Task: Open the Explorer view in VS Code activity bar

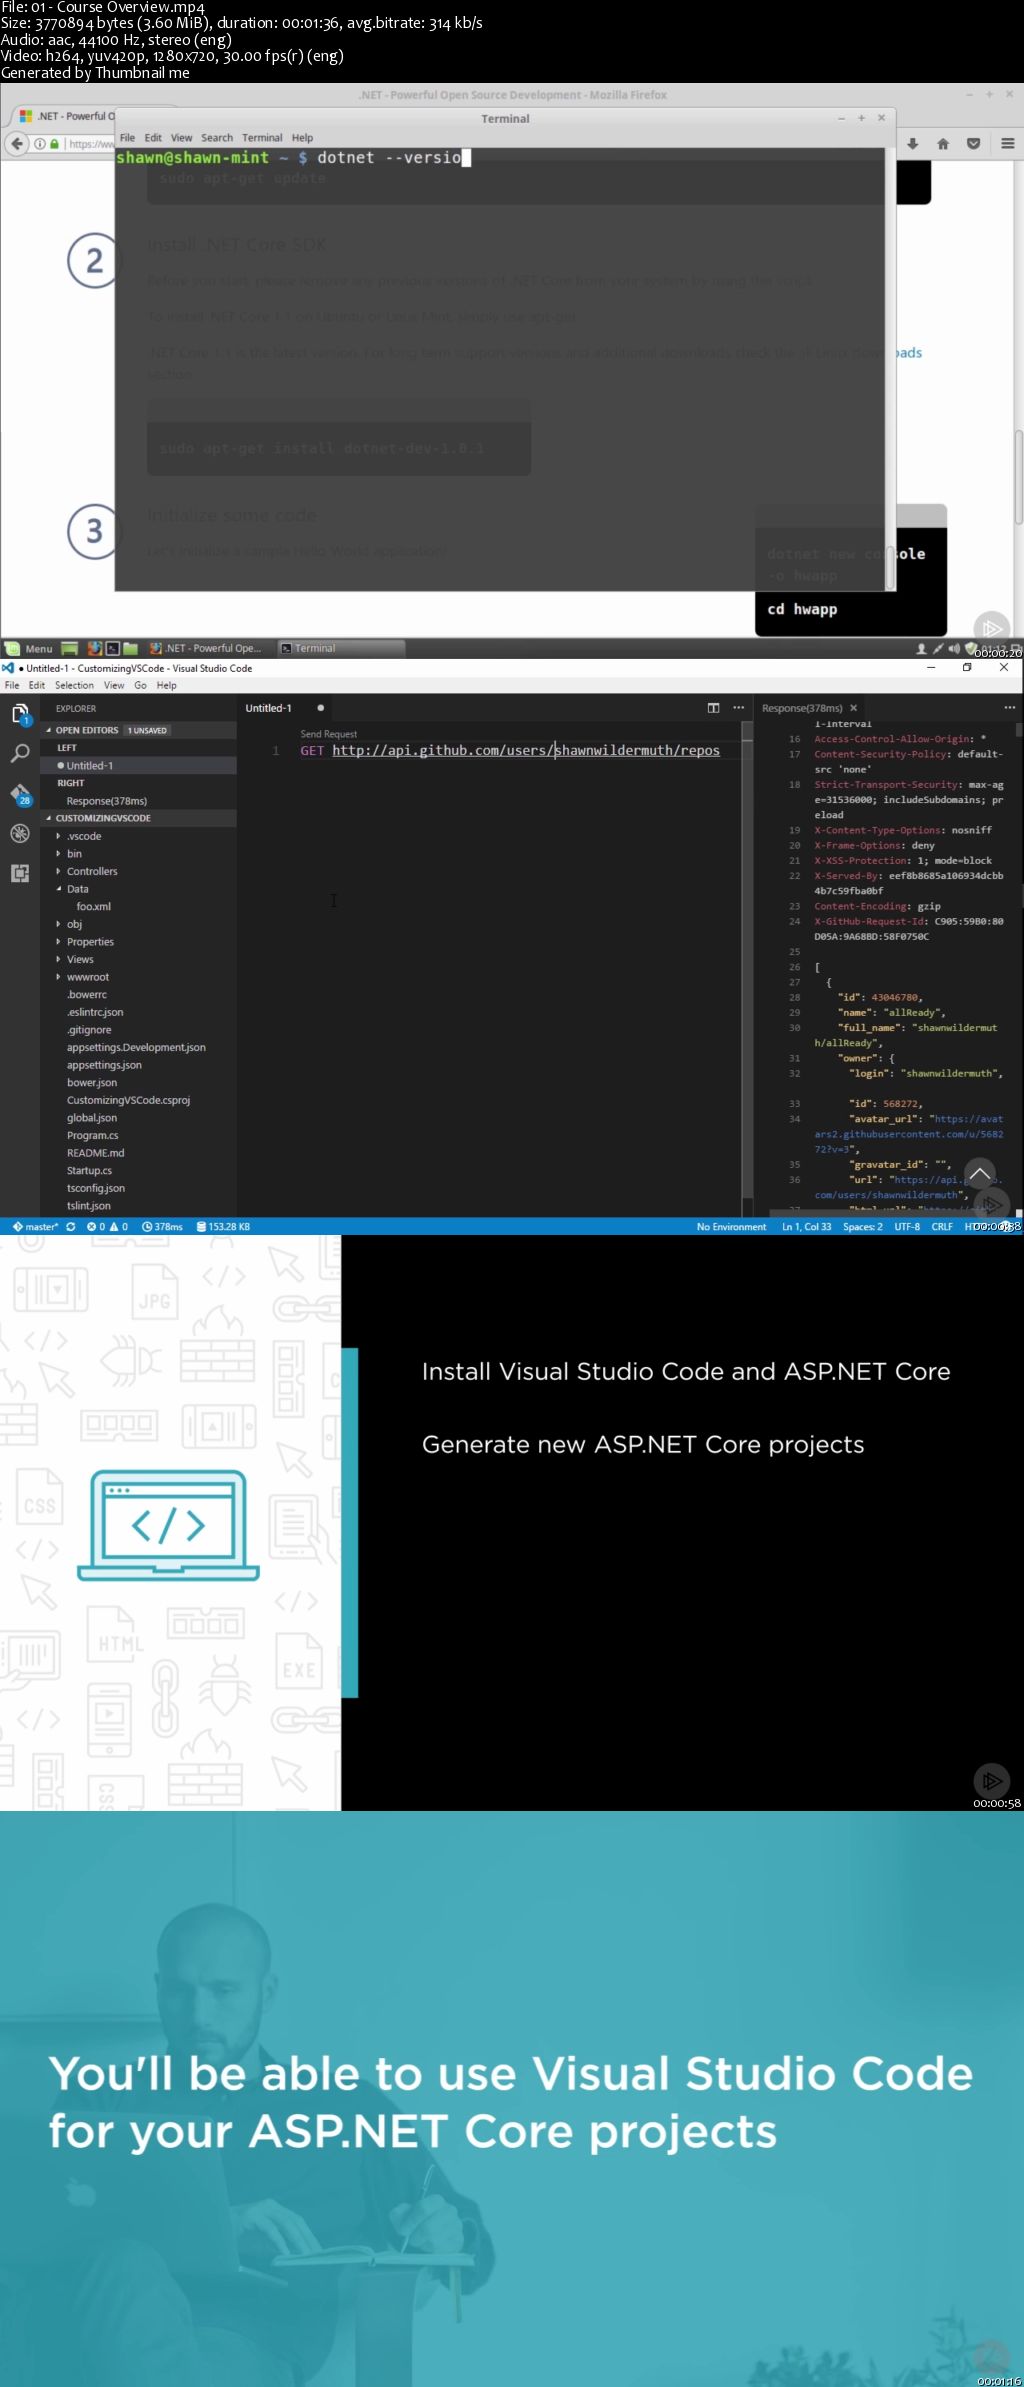Action: (x=20, y=714)
